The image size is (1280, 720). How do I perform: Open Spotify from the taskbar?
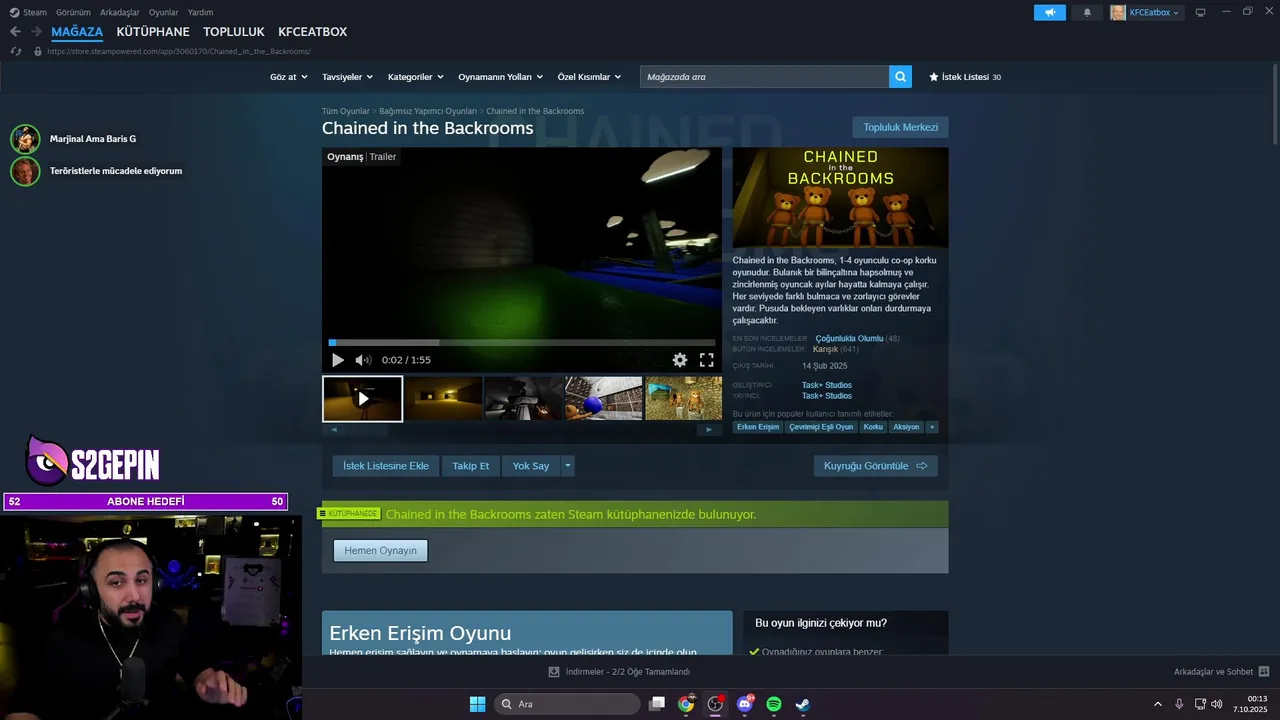click(773, 704)
